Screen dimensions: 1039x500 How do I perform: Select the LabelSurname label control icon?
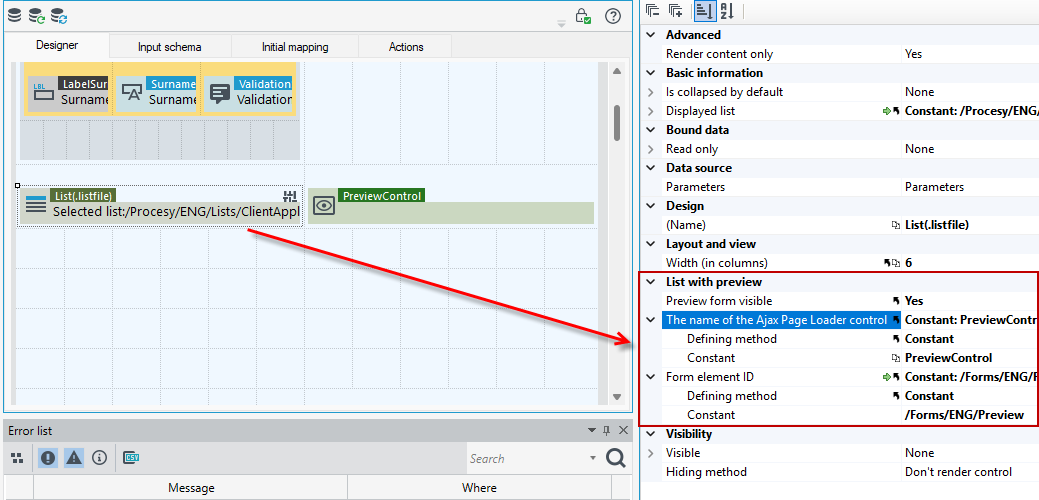point(44,93)
